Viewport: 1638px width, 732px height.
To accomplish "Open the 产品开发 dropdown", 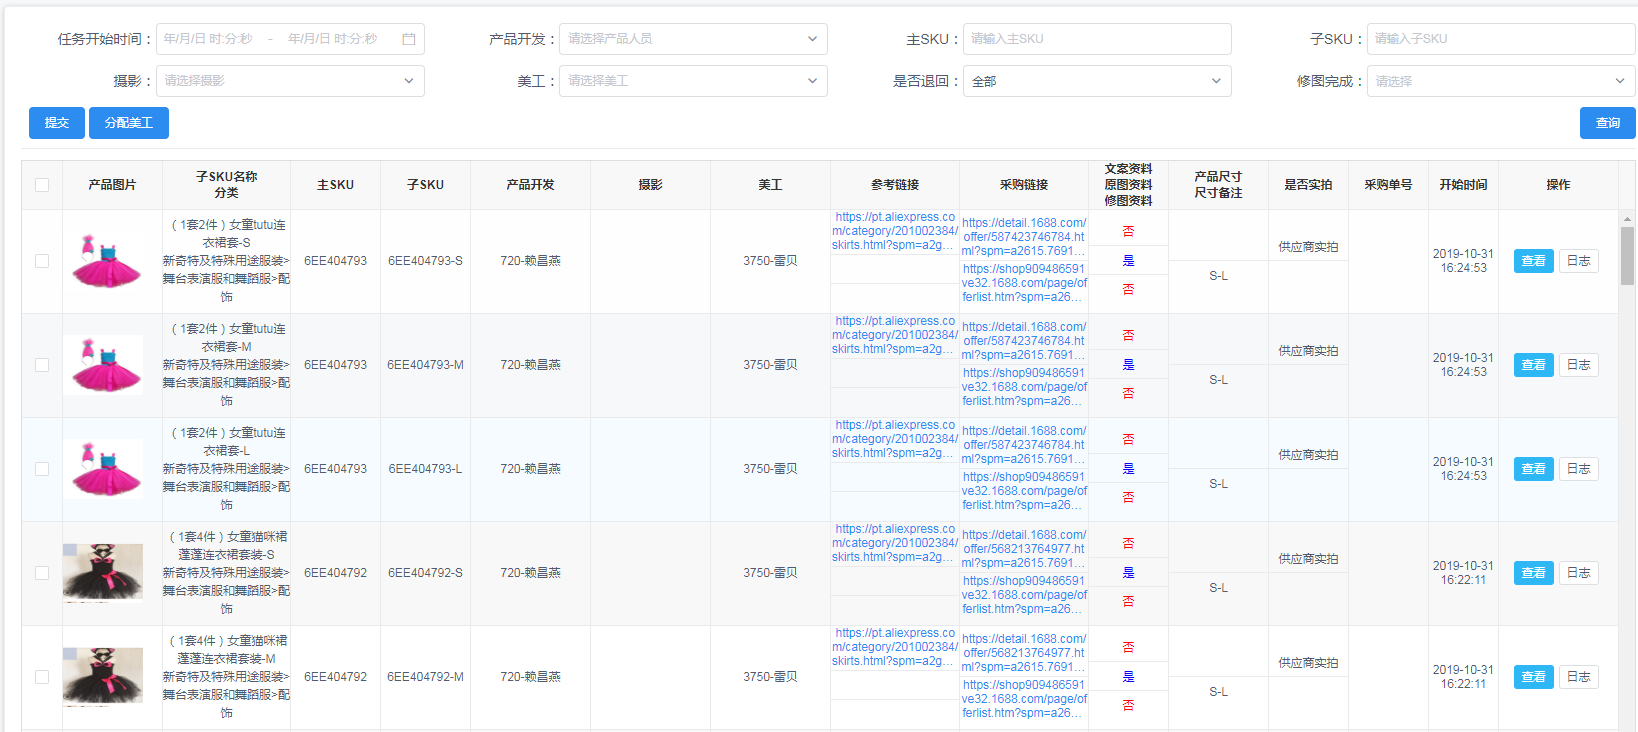I will (x=692, y=39).
